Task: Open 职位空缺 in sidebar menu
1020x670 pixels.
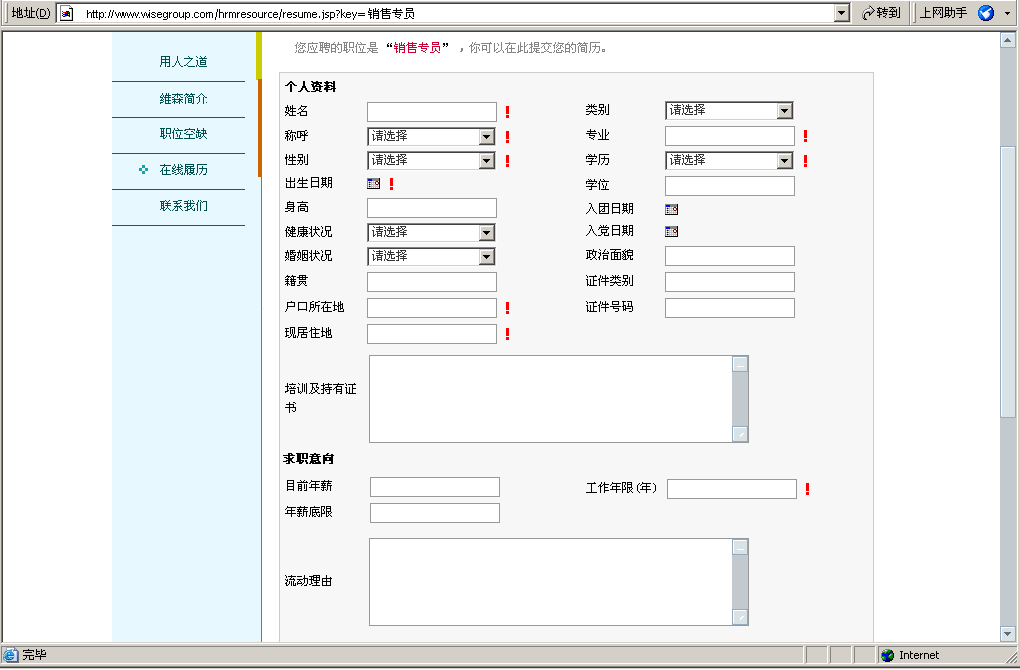Action: [x=183, y=134]
